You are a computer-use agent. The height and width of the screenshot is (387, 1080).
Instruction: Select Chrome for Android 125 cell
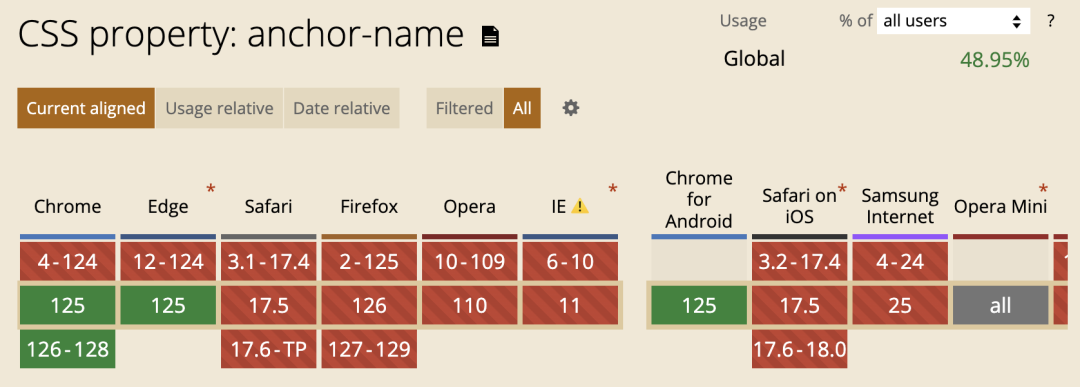click(699, 305)
